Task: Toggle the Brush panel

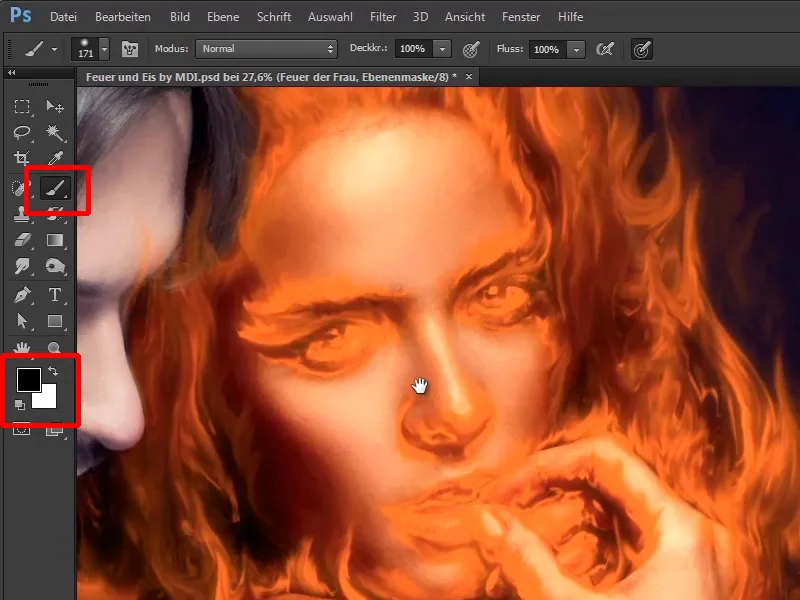Action: [130, 49]
